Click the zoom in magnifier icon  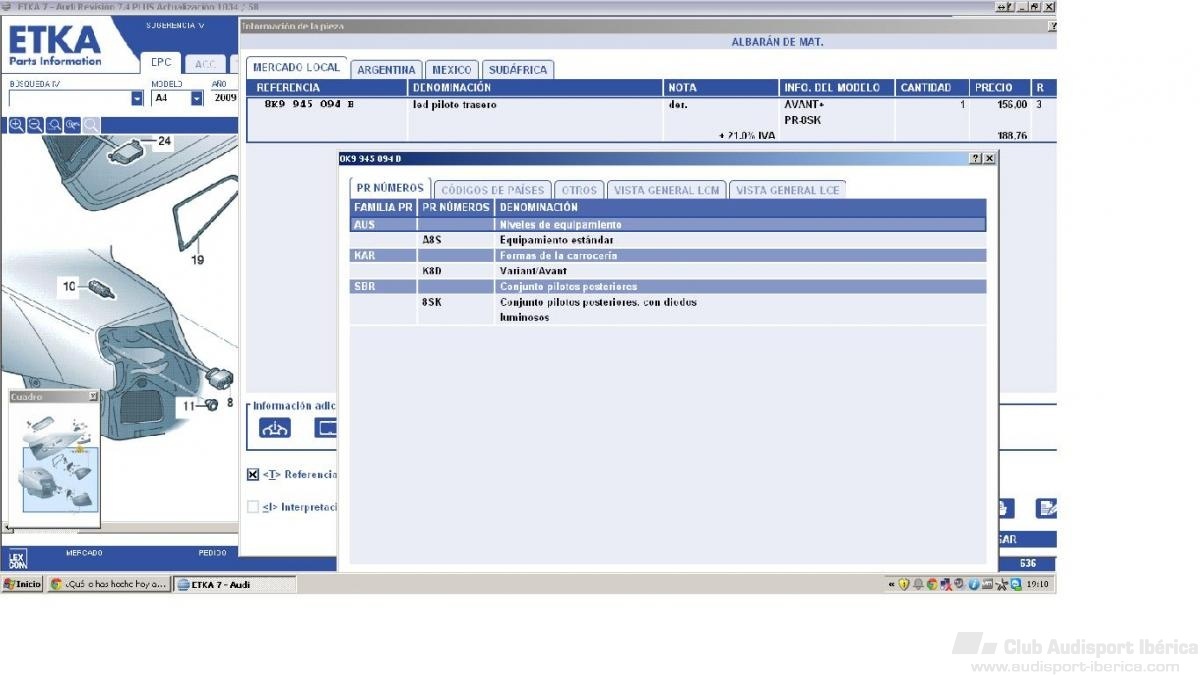[x=16, y=126]
